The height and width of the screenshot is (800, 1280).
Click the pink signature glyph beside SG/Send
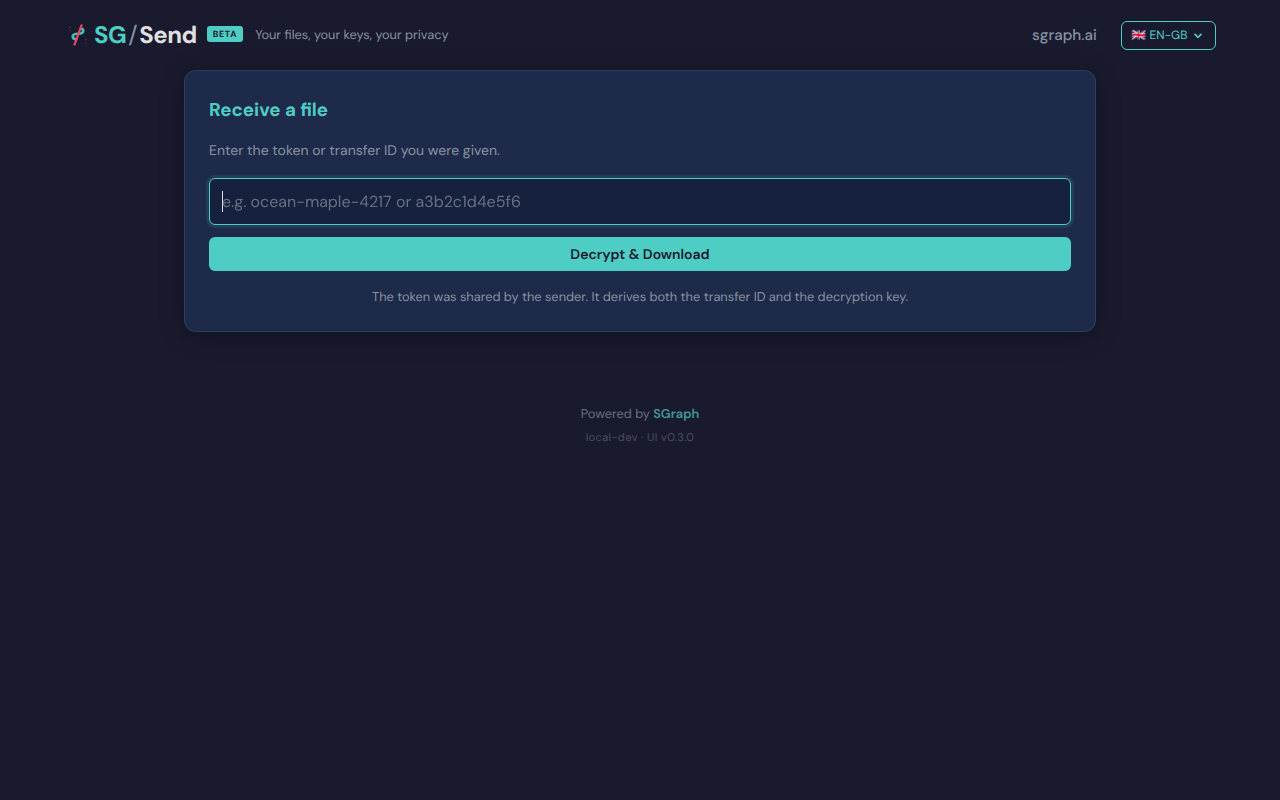(77, 34)
